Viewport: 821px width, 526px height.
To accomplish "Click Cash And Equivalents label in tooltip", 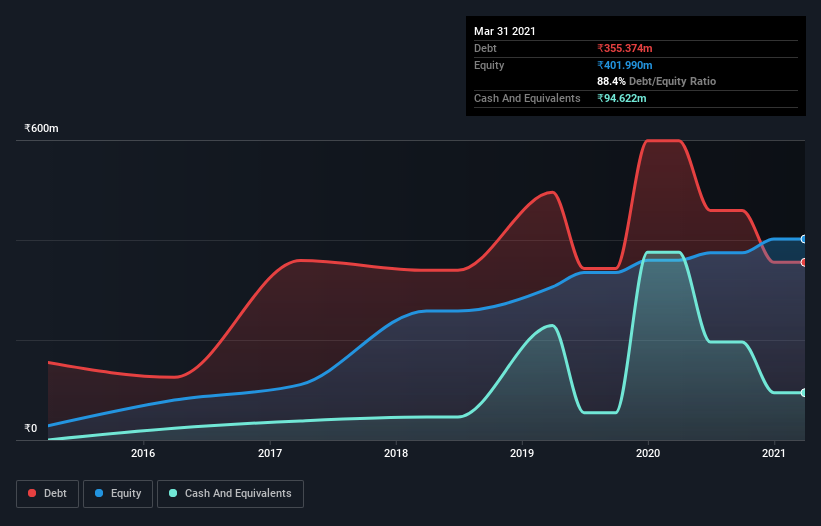I will 527,98.
